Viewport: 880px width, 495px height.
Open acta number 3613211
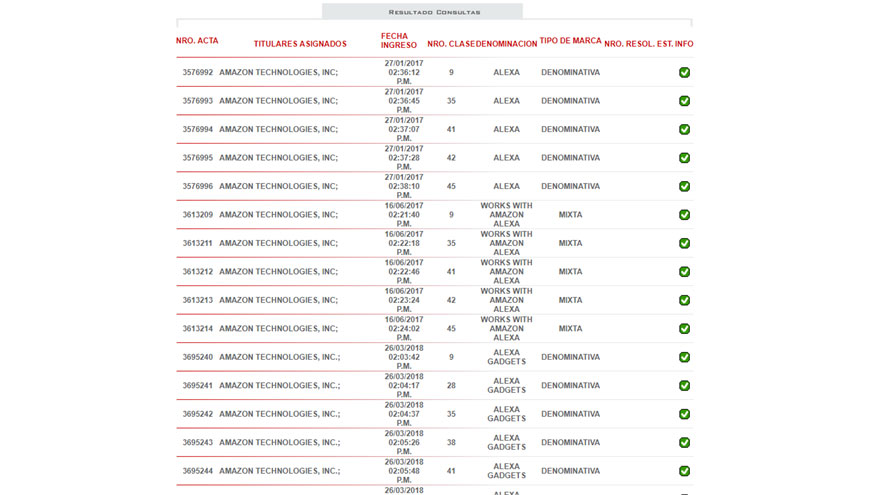(x=197, y=243)
